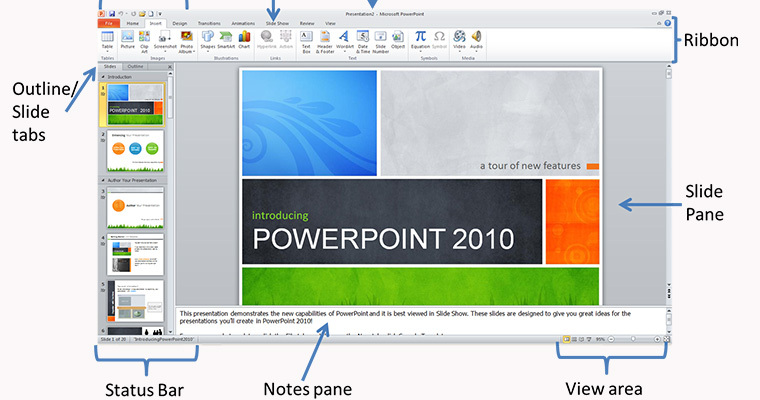Customize Quick Access Toolbar dropdown arrow
The width and height of the screenshot is (760, 400).
[159, 14]
